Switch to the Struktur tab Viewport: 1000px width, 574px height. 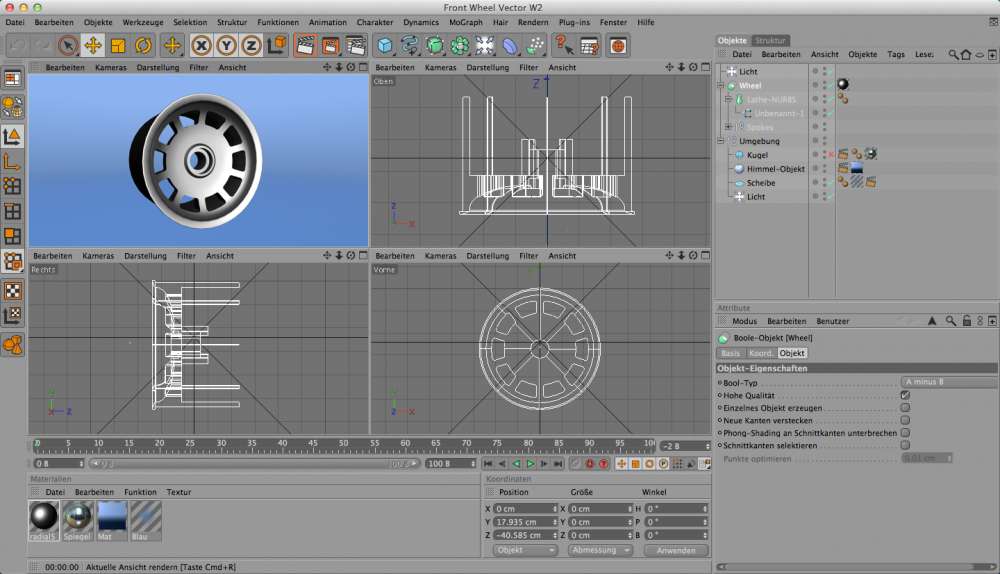point(771,40)
